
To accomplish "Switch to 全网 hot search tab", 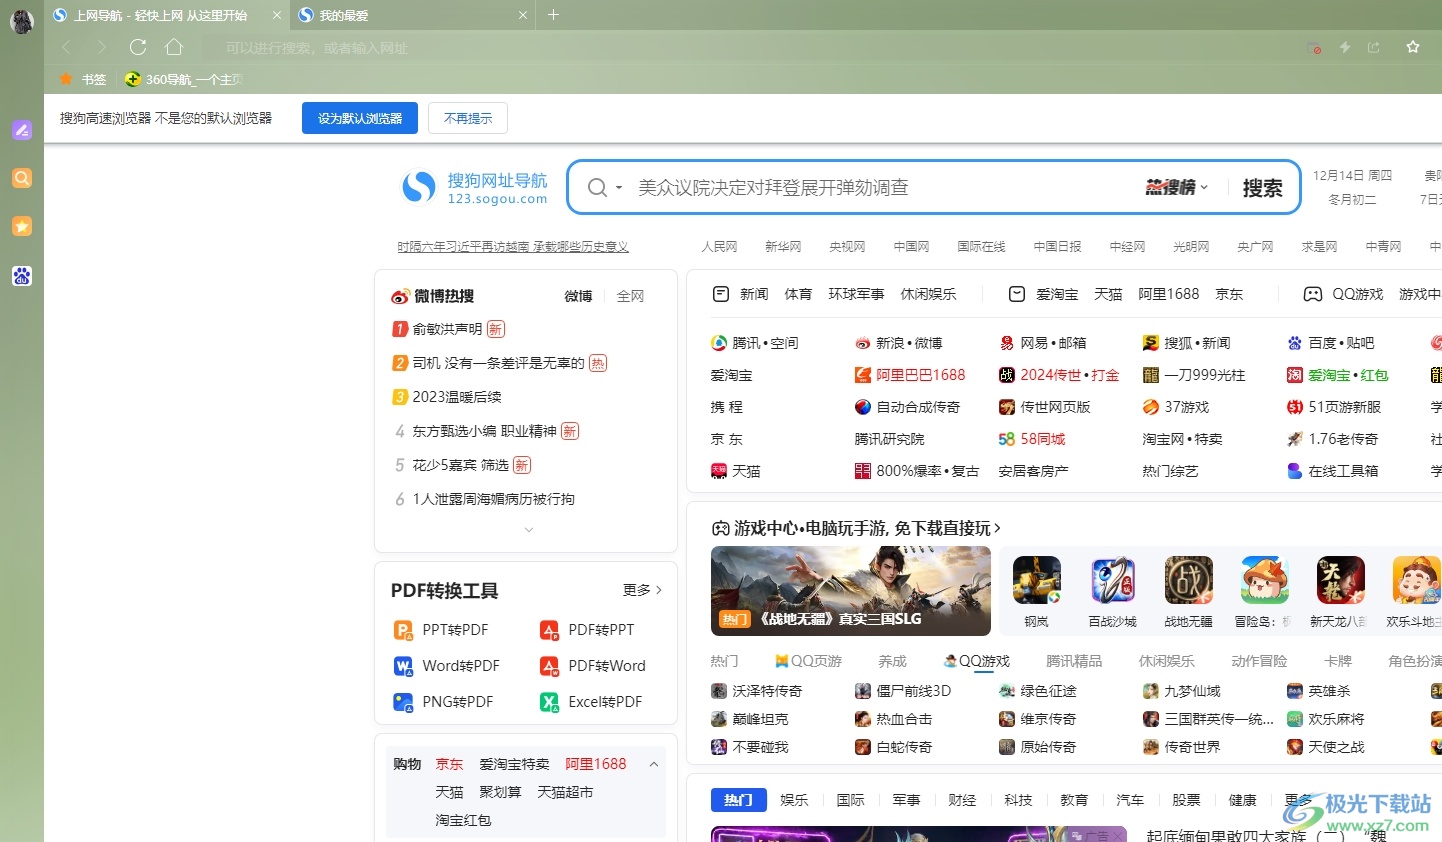I will (x=630, y=296).
